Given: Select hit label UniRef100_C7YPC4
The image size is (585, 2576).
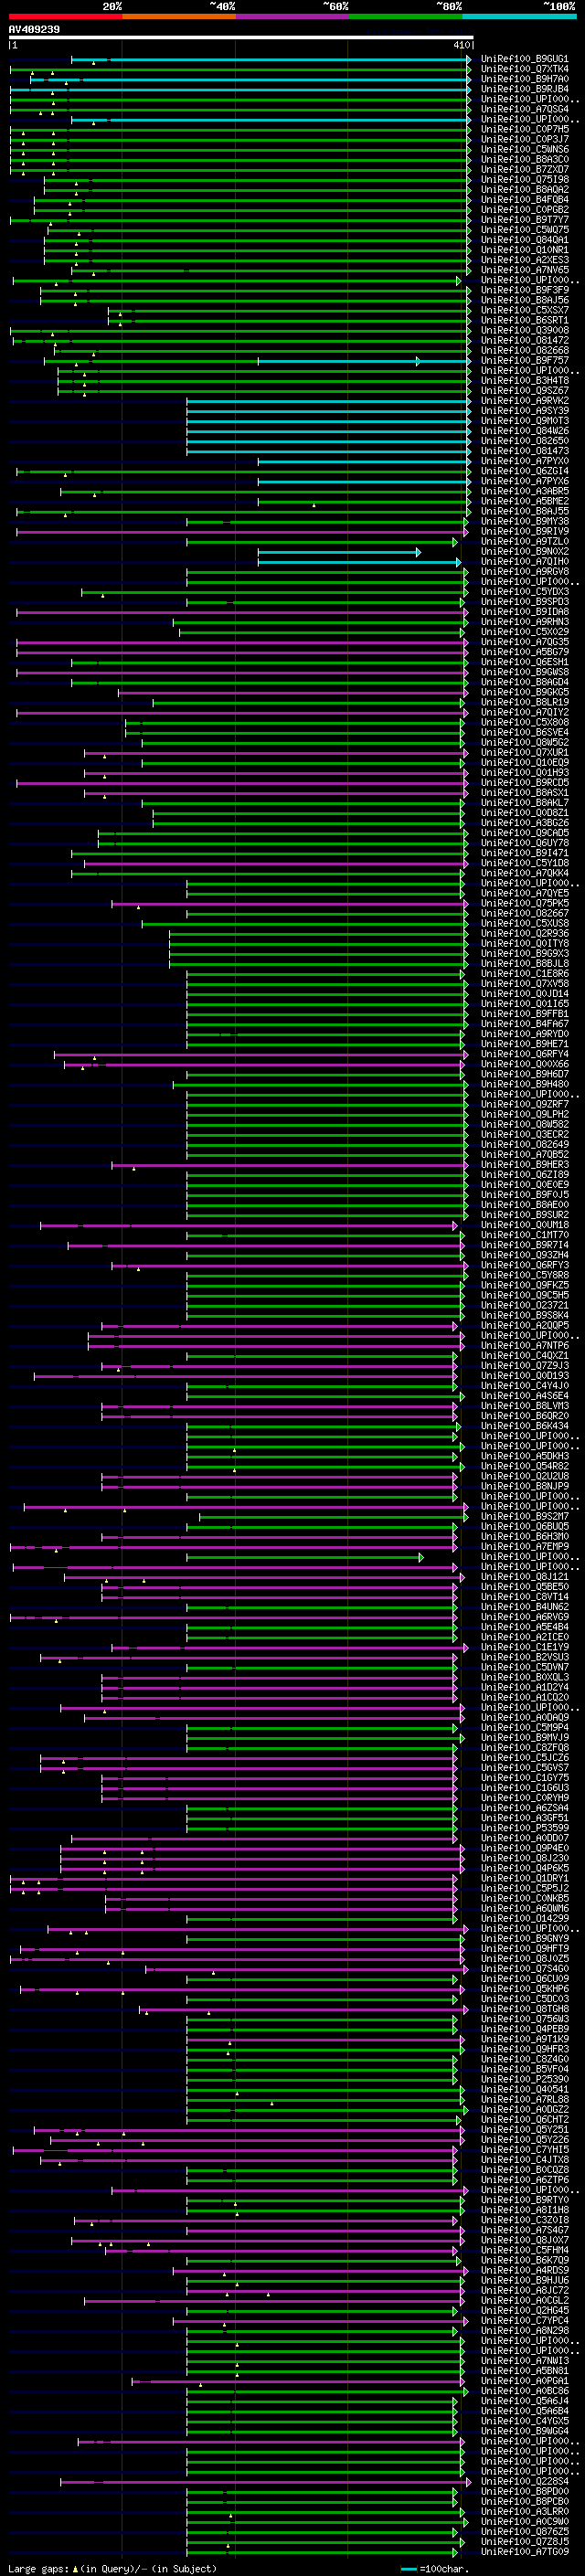Looking at the screenshot, I should coord(524,2320).
